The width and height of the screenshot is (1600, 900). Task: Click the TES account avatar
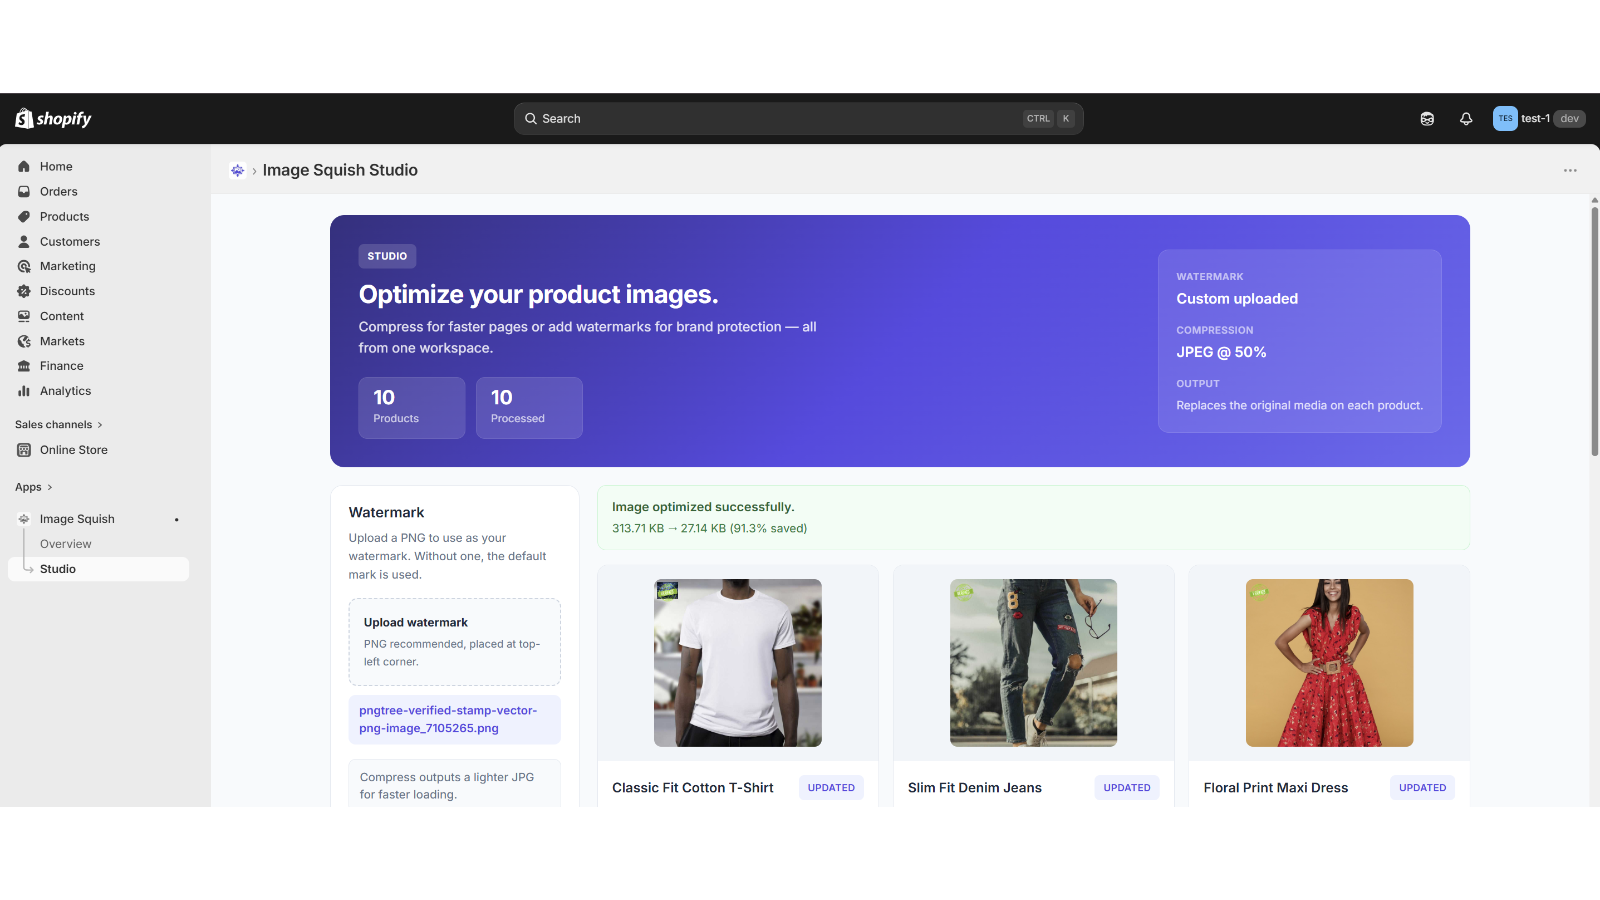tap(1505, 119)
